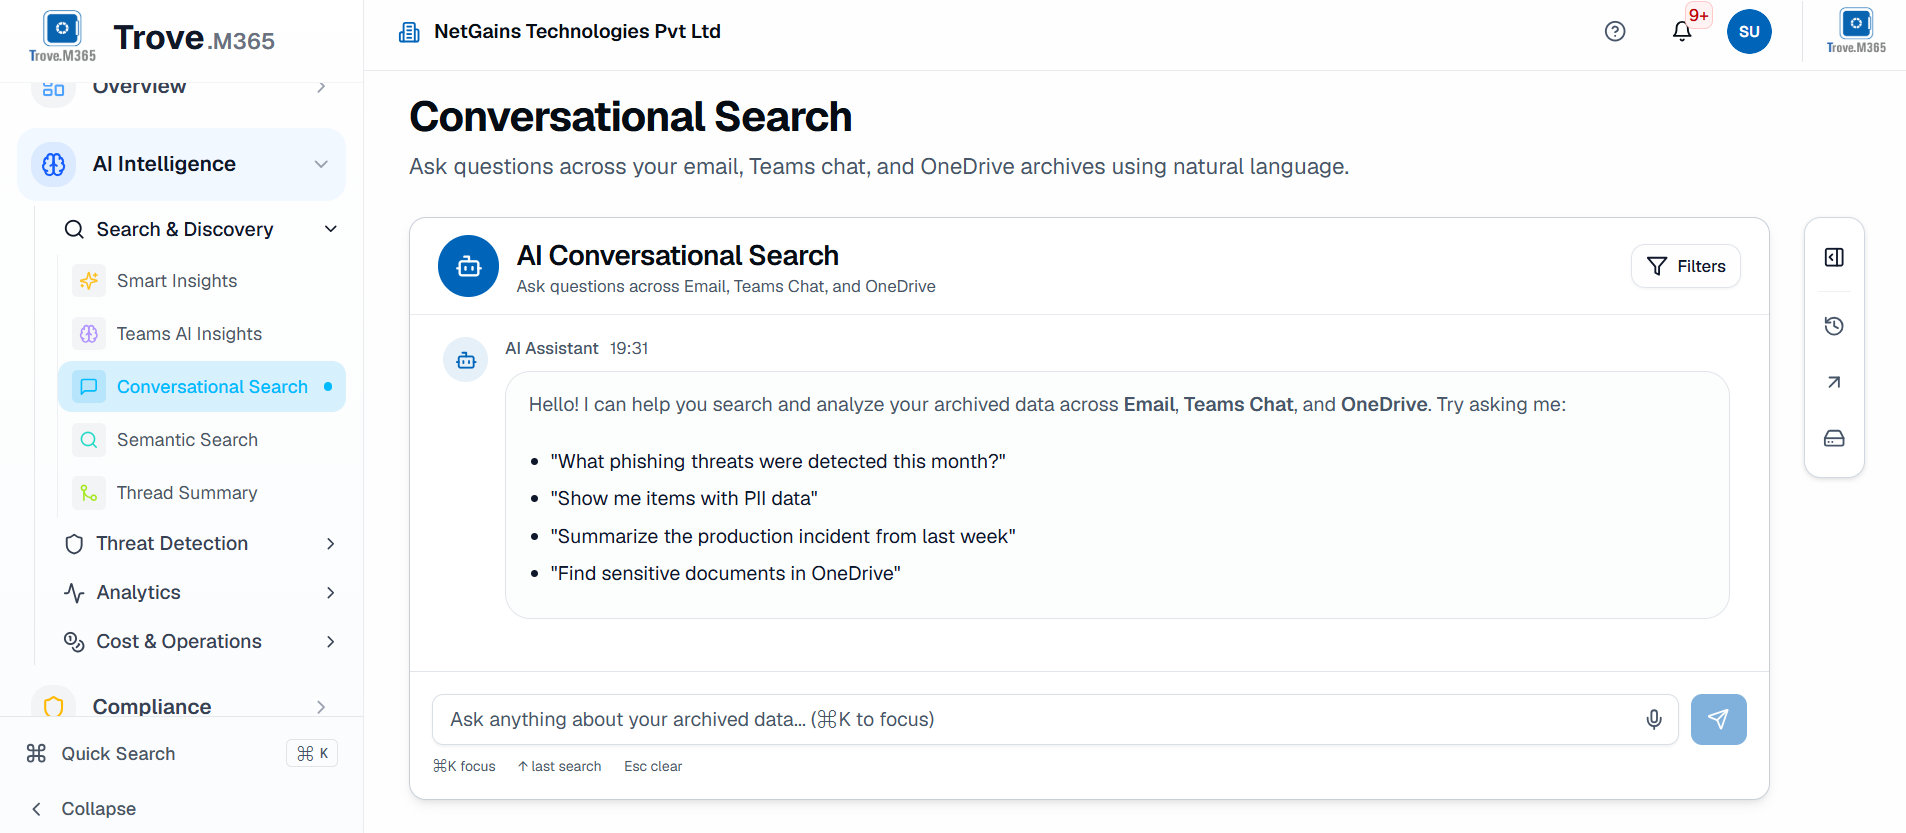Screen dimensions: 1906x833
Task: Click the 19:31 message timestamp
Action: point(629,349)
